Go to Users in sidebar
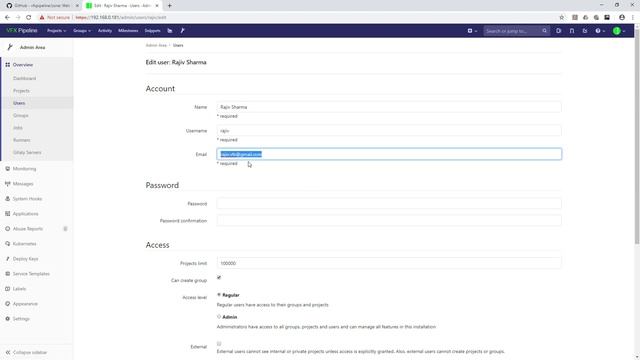 [x=19, y=103]
